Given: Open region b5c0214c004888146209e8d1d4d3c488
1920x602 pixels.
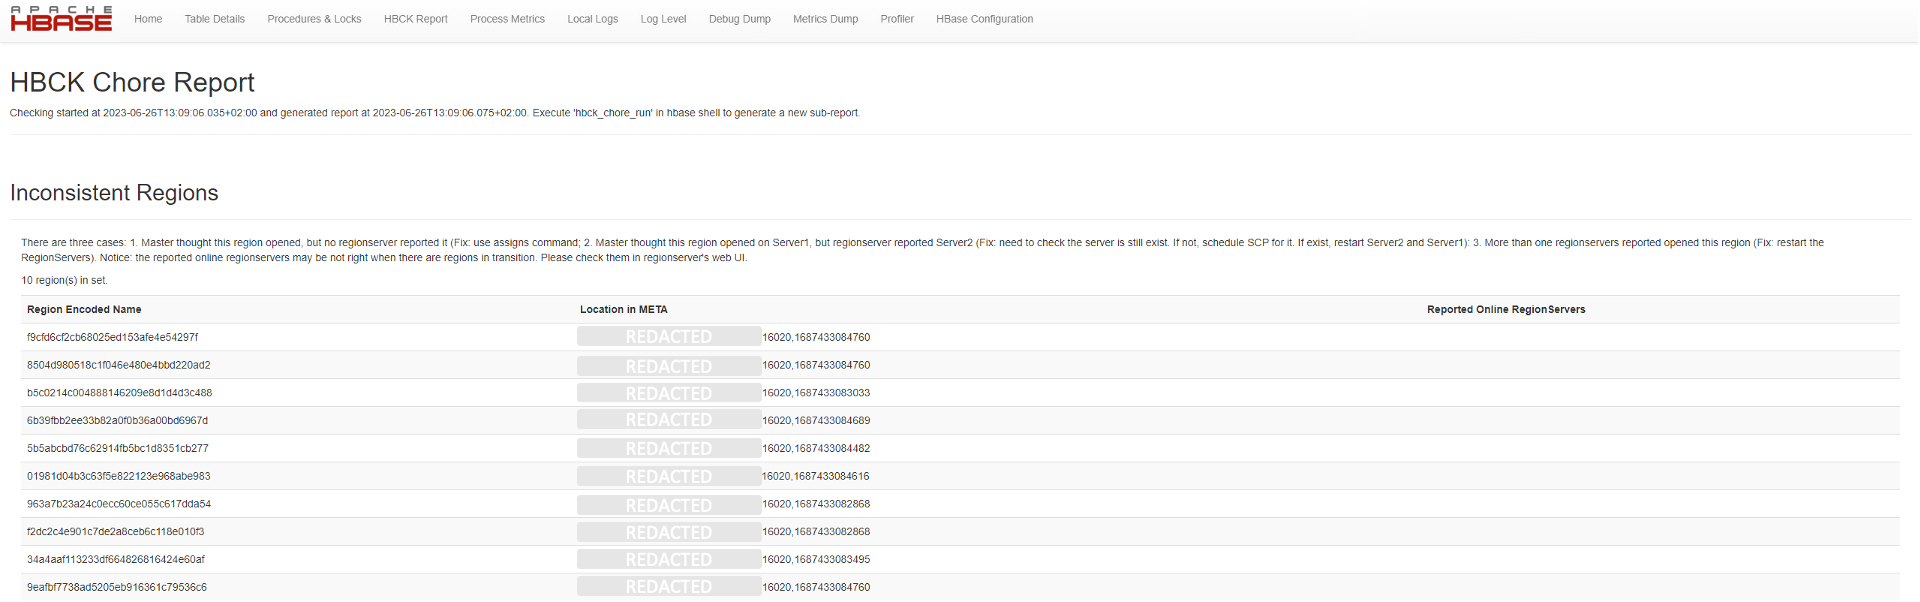Looking at the screenshot, I should pyautogui.click(x=119, y=393).
